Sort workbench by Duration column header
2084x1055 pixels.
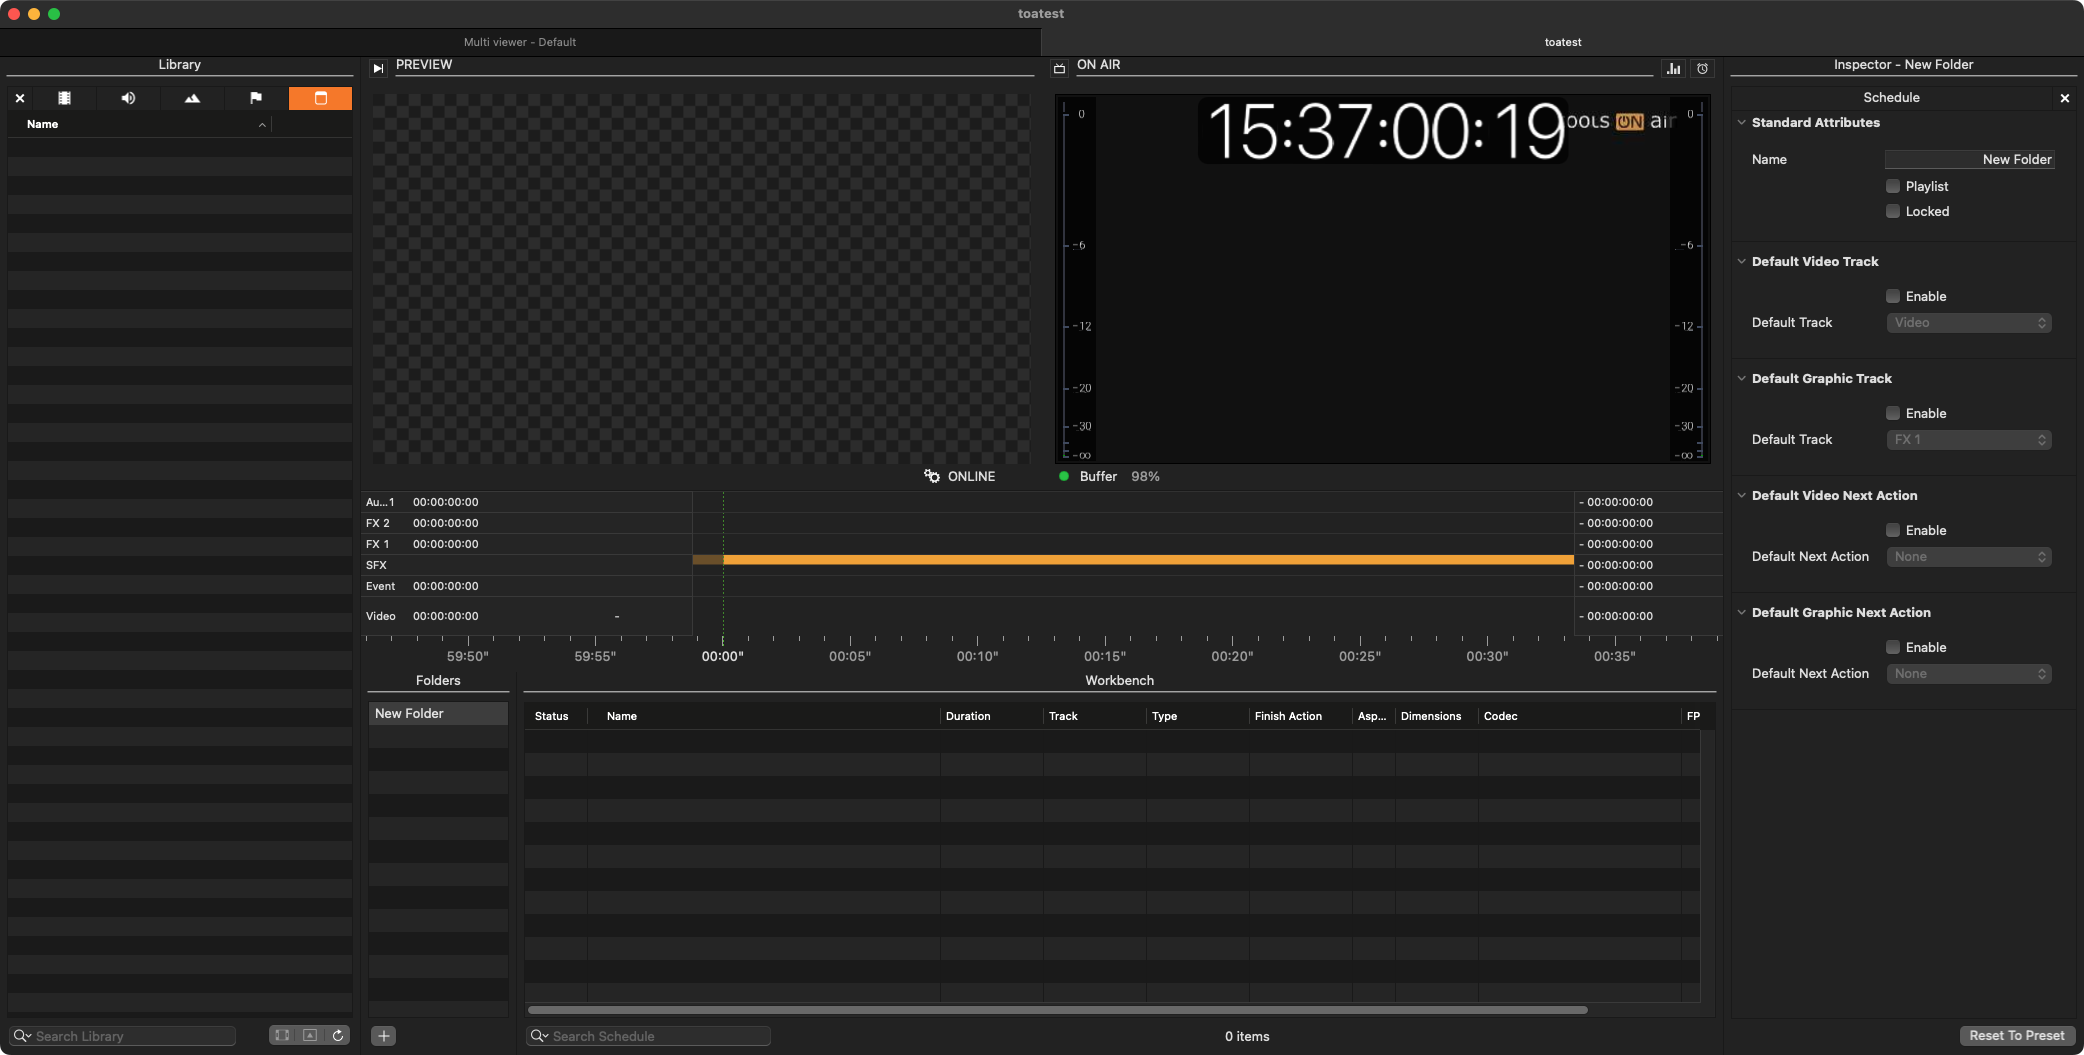968,716
